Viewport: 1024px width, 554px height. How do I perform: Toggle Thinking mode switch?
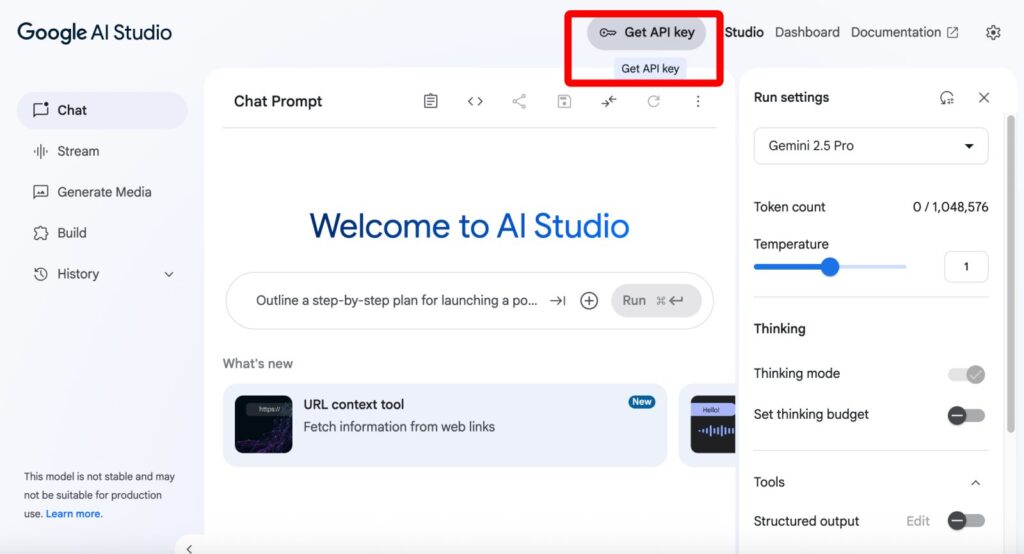(967, 374)
